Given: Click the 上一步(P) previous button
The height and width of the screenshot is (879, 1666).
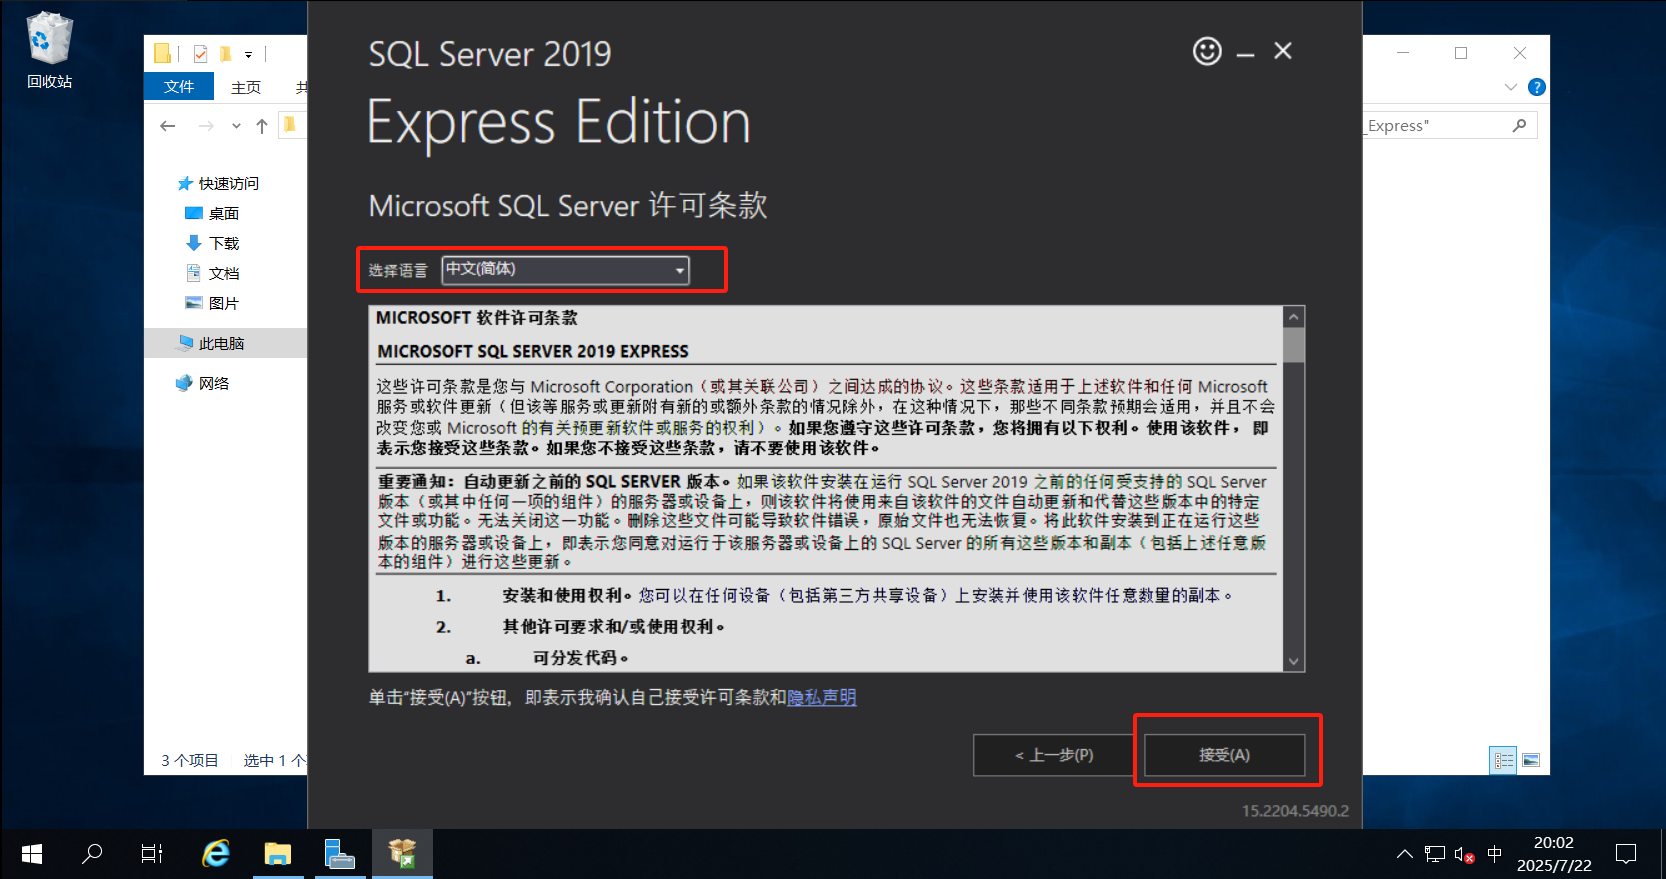Looking at the screenshot, I should (1054, 755).
